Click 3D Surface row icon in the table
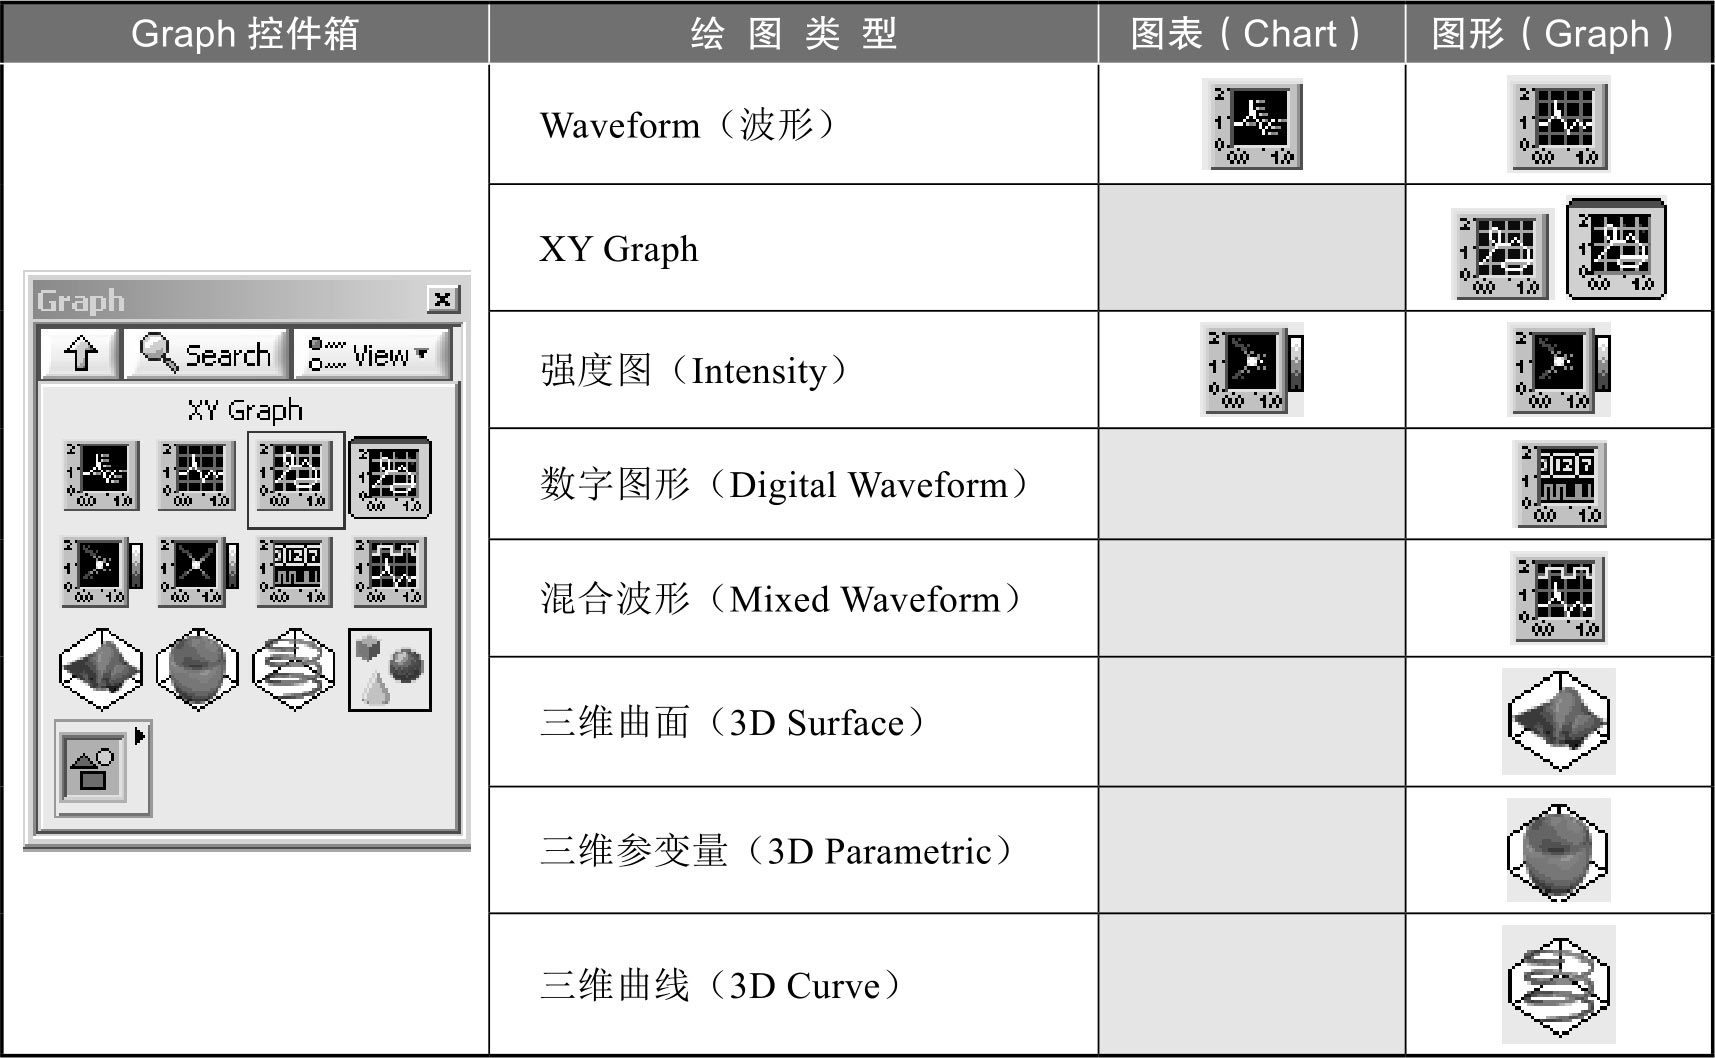 (x=1559, y=721)
